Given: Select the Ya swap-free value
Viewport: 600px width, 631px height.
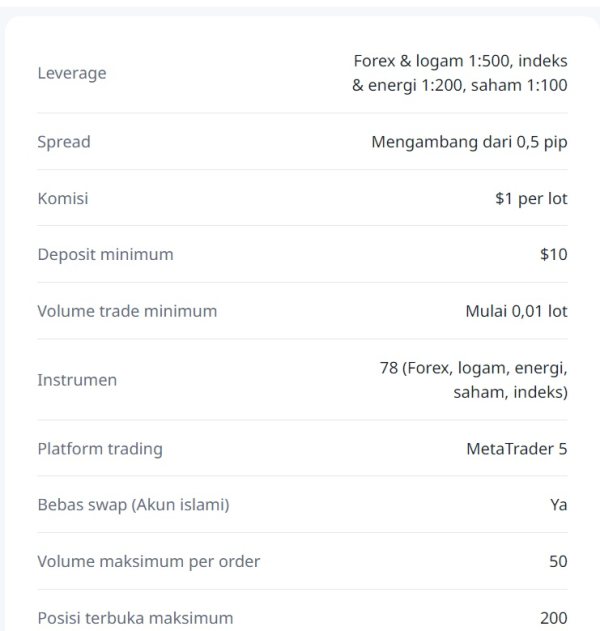Looking at the screenshot, I should click(x=558, y=505).
